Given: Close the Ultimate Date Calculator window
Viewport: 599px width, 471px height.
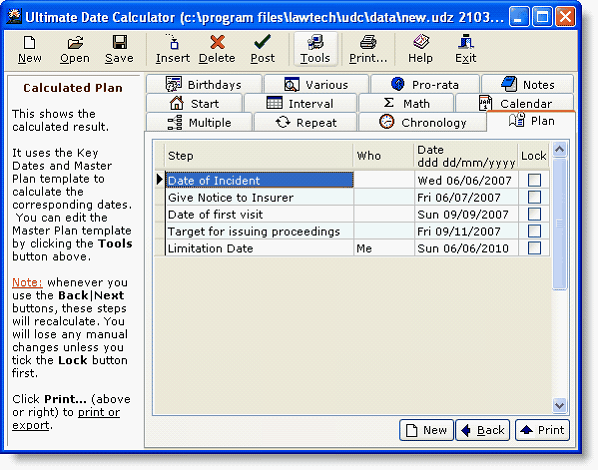Looking at the screenshot, I should 565,17.
